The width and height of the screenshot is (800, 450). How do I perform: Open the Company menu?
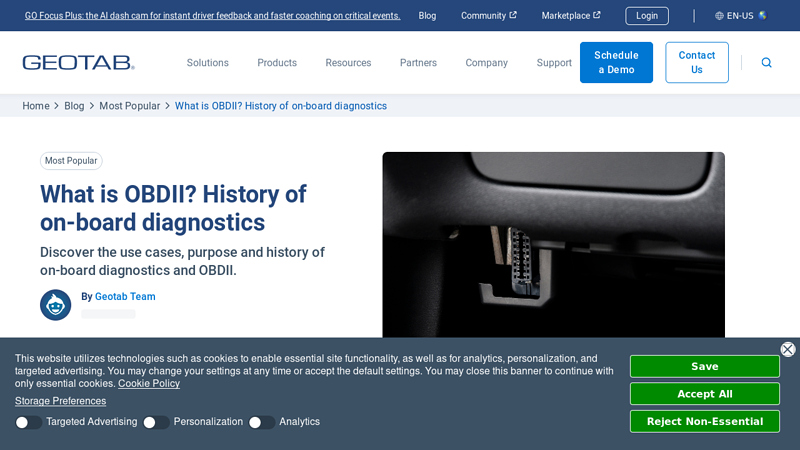point(487,63)
